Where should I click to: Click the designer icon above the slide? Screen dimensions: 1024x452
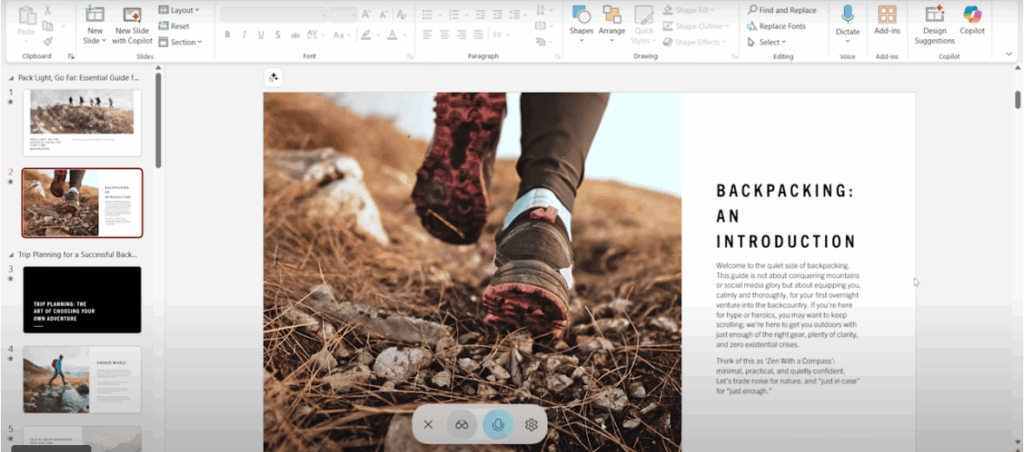point(273,78)
